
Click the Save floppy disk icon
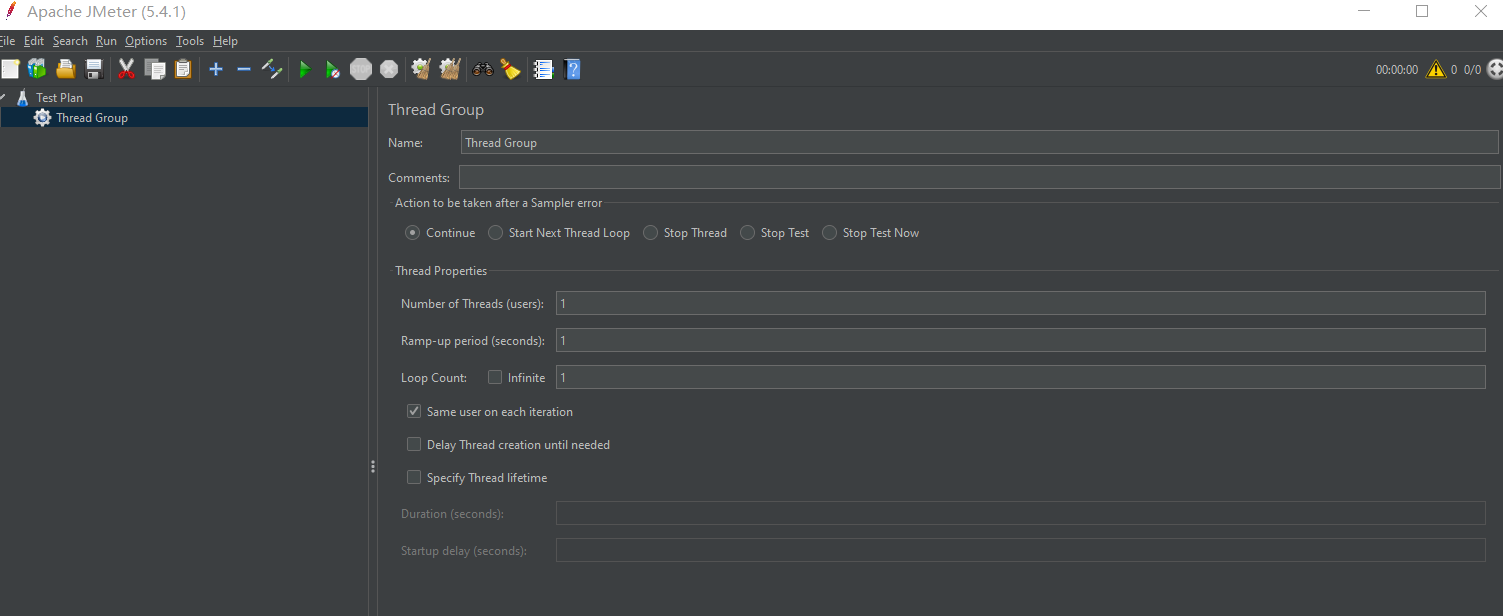[94, 69]
